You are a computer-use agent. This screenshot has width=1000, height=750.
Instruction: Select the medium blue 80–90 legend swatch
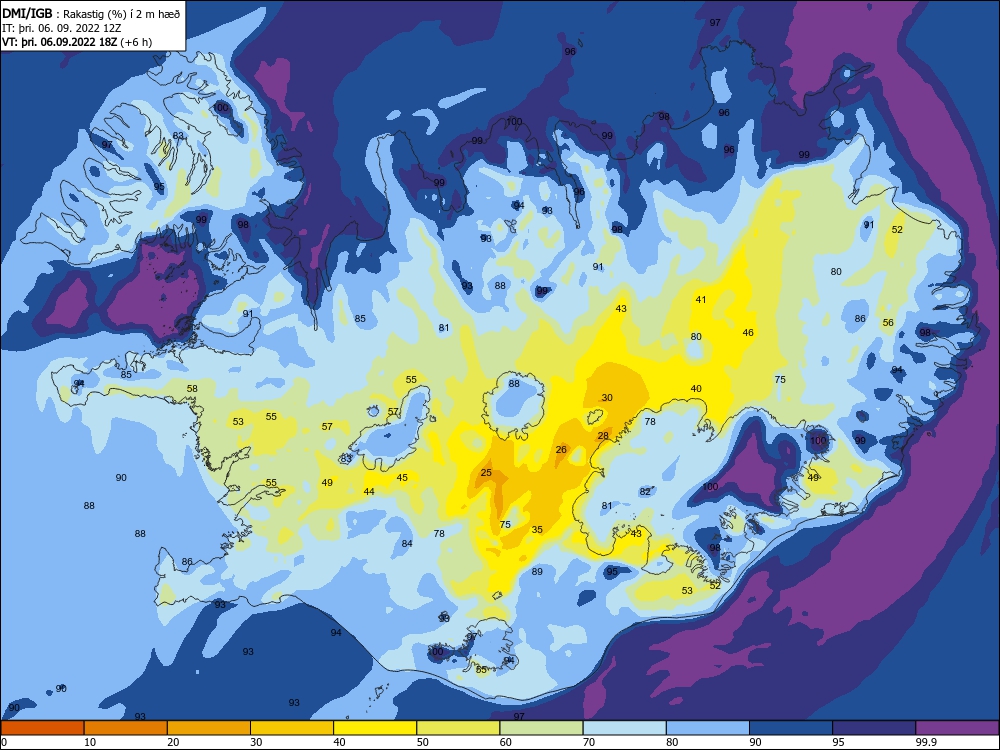pos(708,728)
